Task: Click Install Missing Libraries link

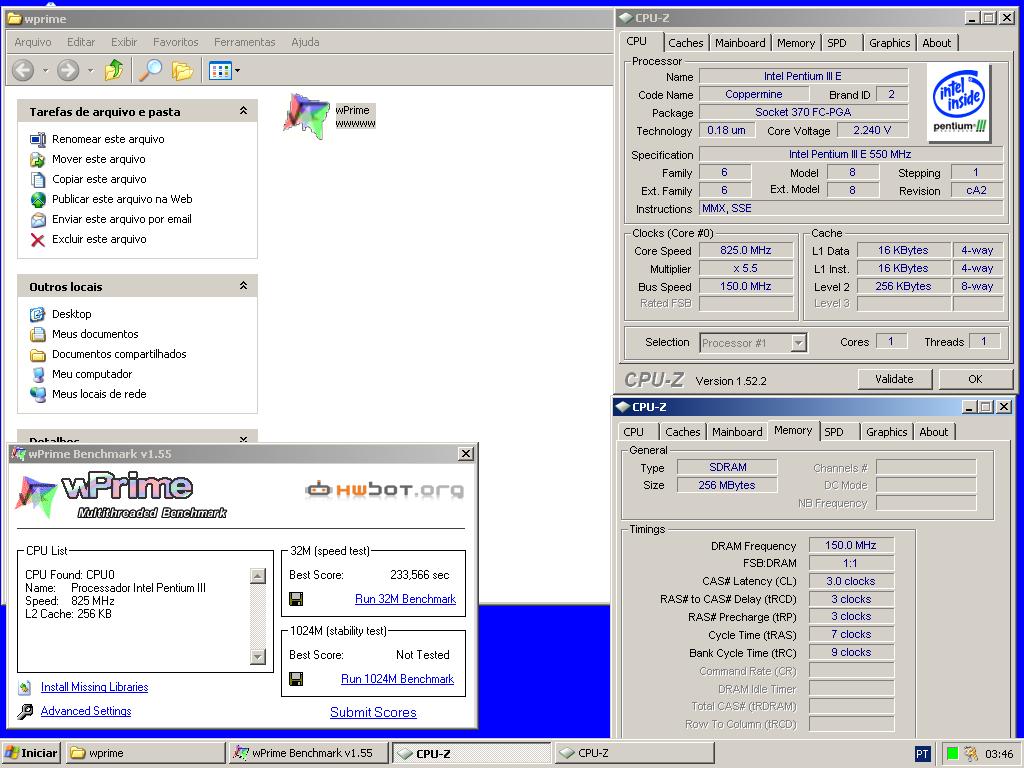Action: 95,687
